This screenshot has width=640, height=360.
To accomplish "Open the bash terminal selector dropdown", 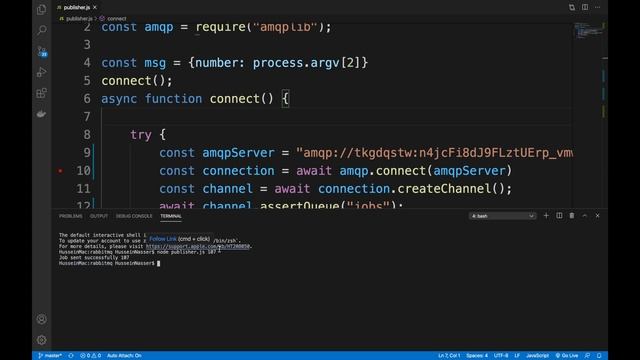I will (502, 216).
